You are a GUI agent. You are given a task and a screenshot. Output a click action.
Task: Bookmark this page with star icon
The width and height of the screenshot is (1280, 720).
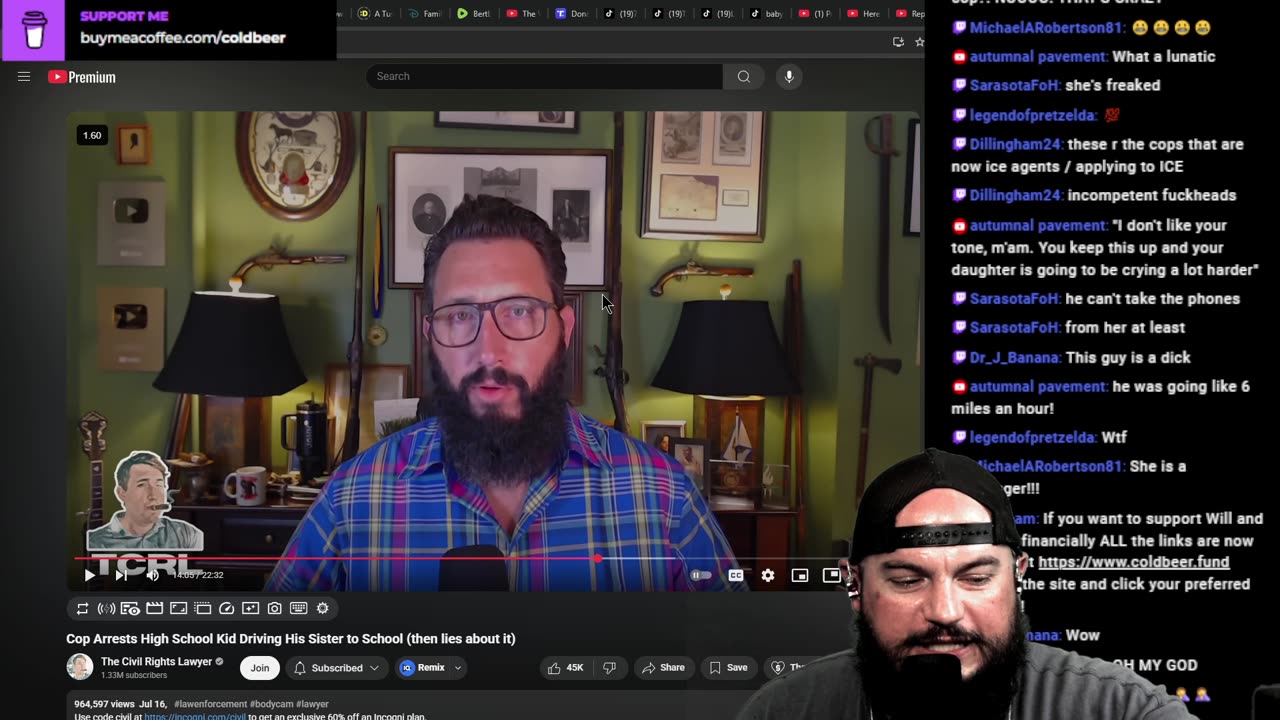[x=919, y=41]
